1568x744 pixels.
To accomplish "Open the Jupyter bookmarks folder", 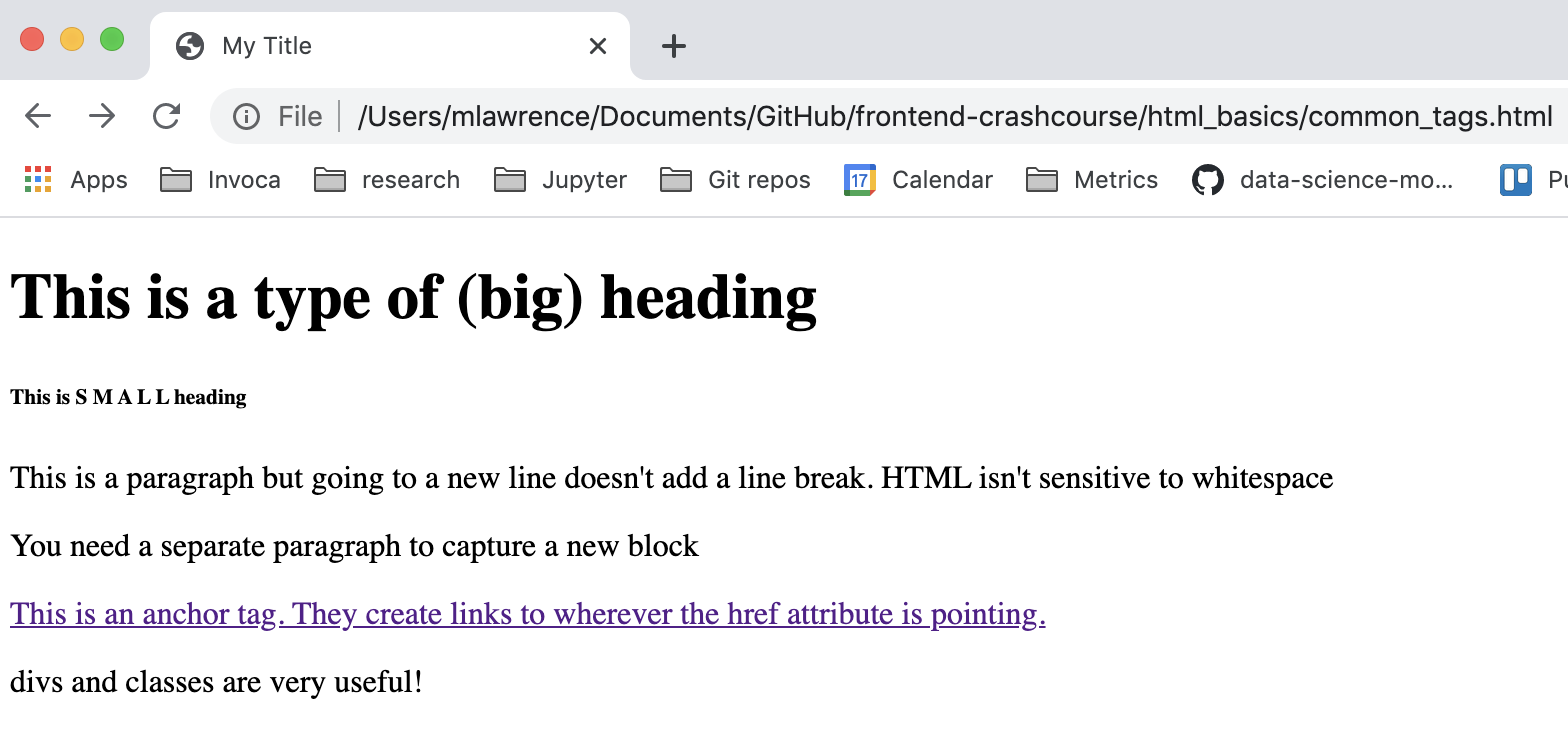I will pyautogui.click(x=561, y=180).
